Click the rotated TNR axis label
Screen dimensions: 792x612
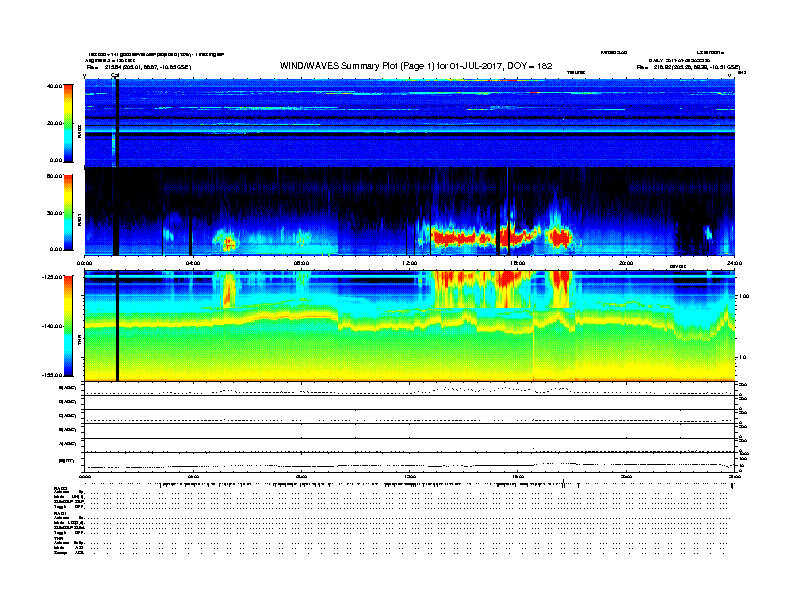pyautogui.click(x=80, y=342)
